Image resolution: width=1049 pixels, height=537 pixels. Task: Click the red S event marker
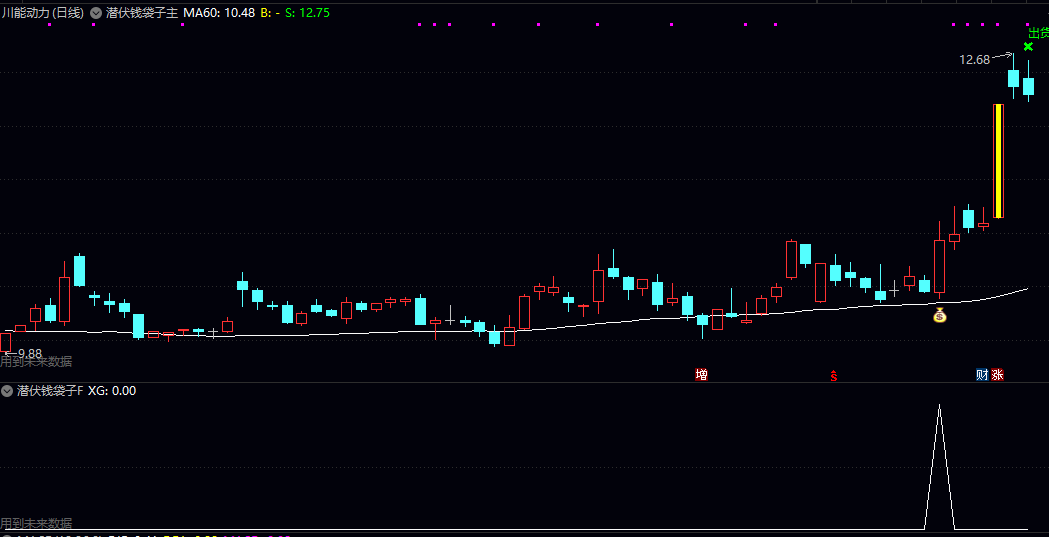click(834, 375)
